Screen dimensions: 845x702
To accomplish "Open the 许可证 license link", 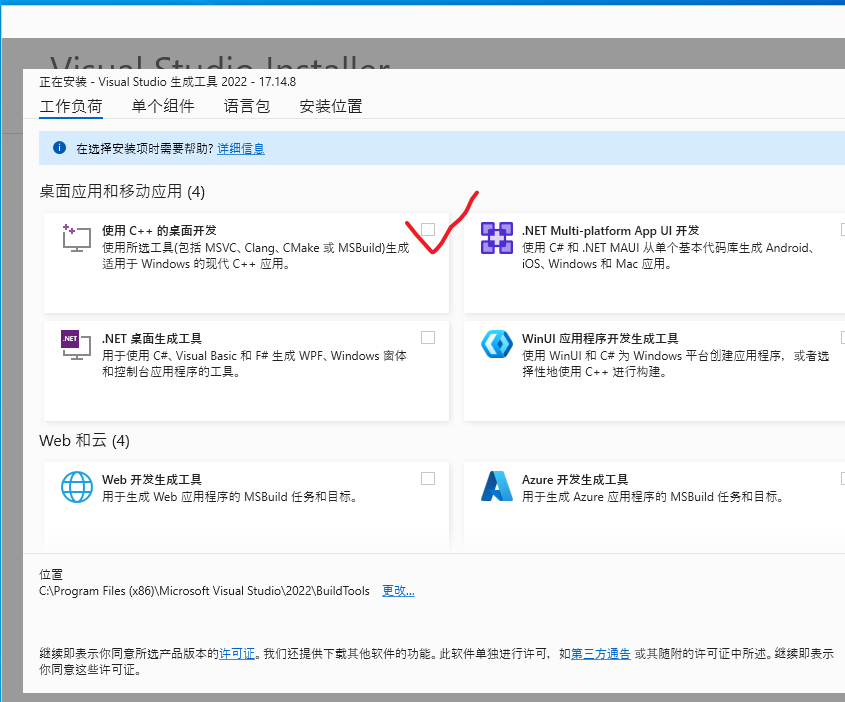I will (237, 654).
